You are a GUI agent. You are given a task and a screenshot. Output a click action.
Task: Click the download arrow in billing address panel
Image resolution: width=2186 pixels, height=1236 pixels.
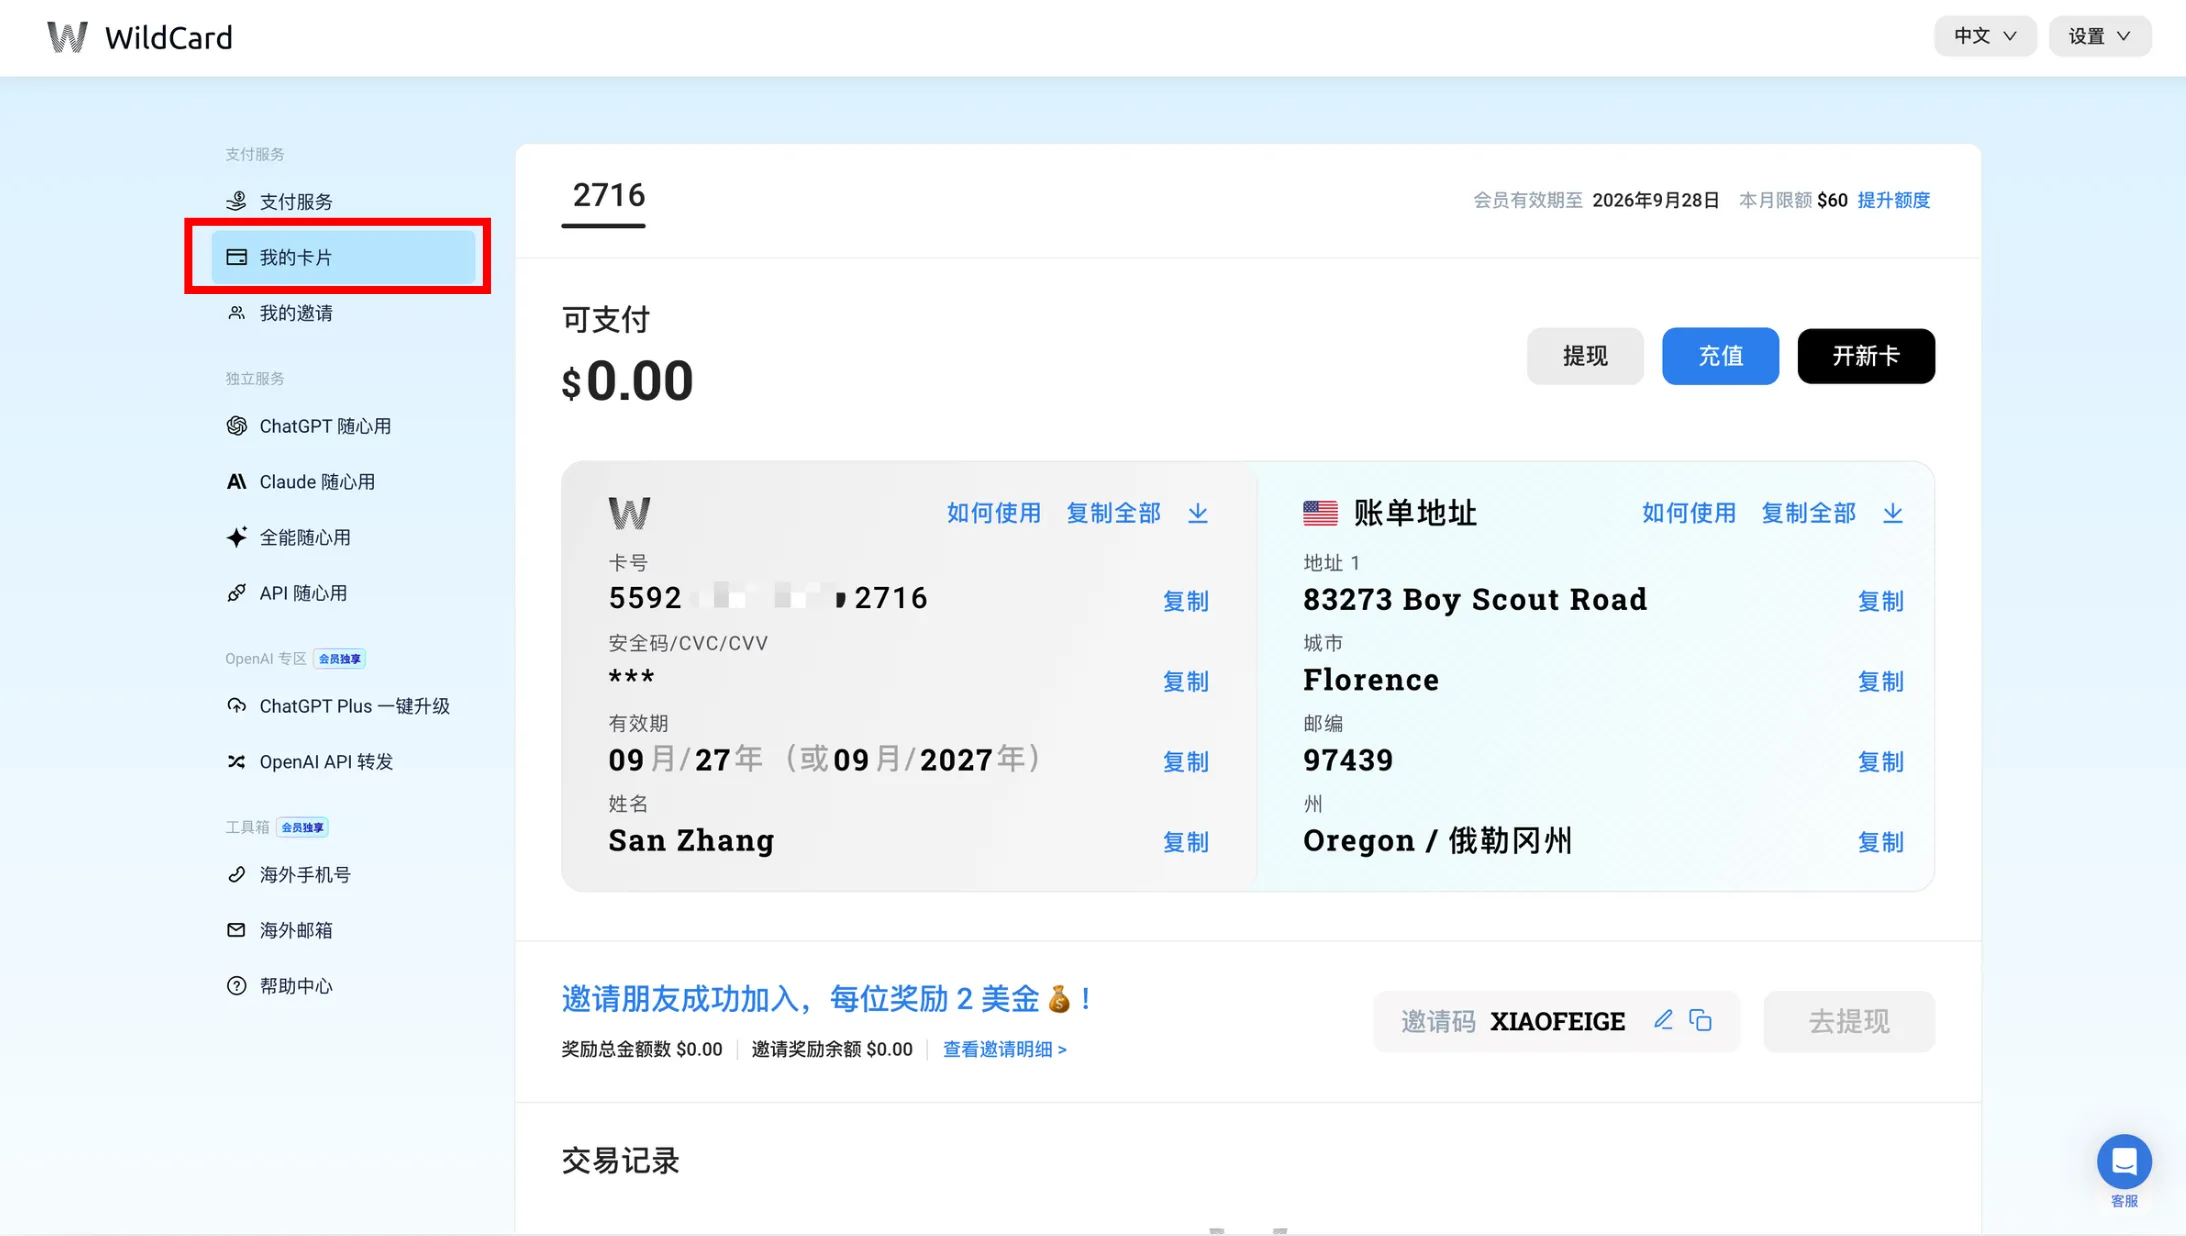tap(1892, 513)
